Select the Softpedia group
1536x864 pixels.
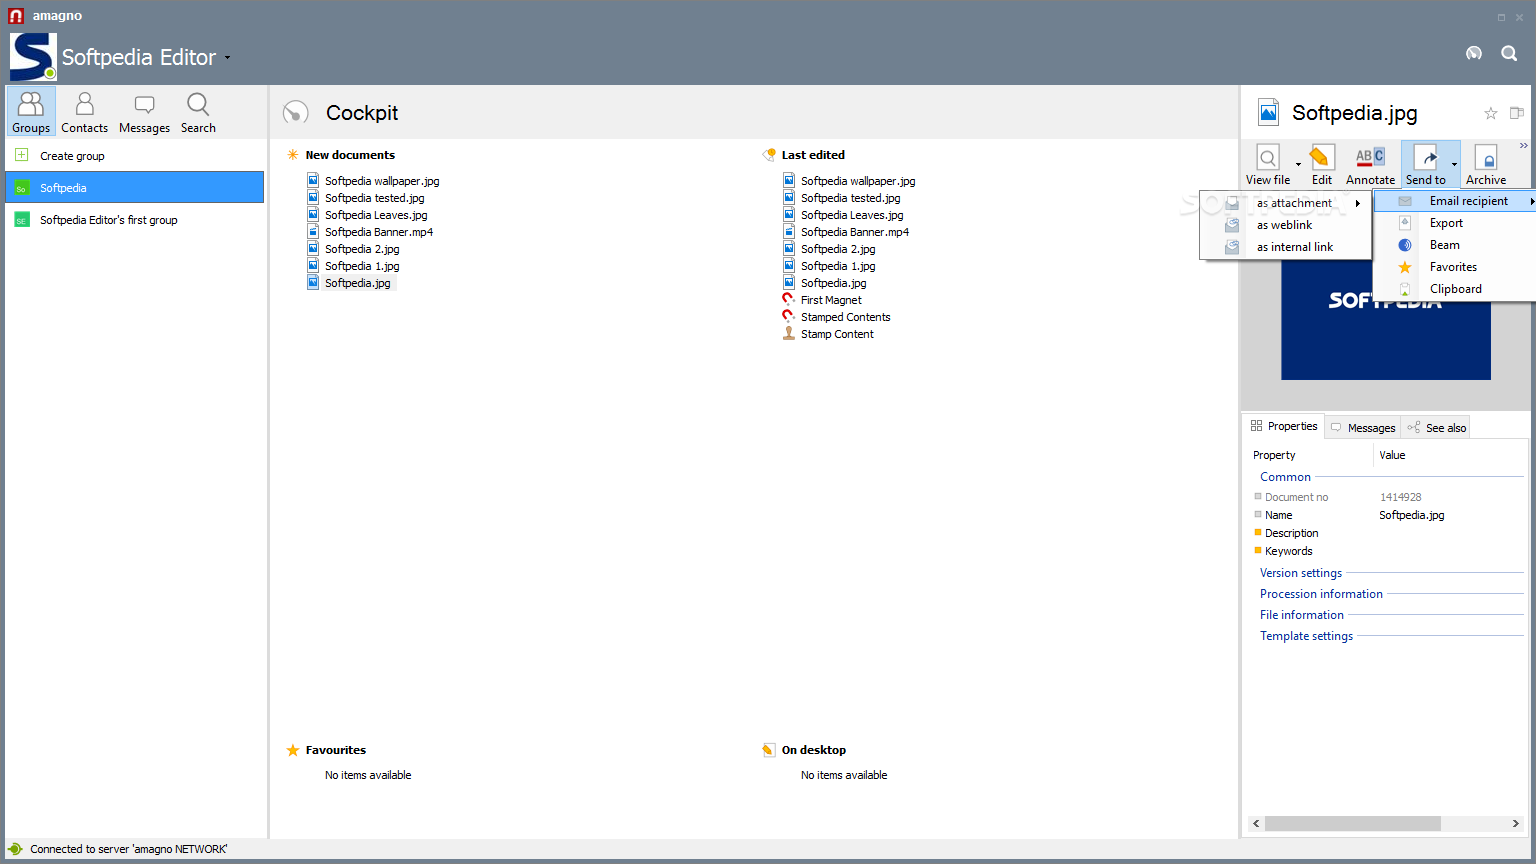[x=135, y=187]
